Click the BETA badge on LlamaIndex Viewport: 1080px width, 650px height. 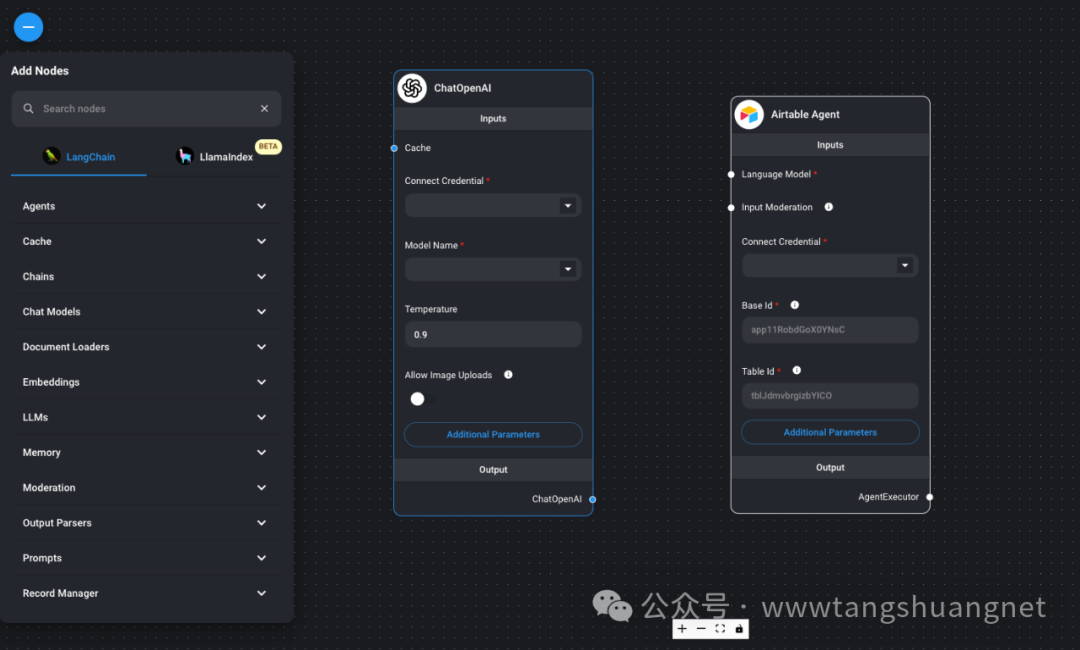pos(268,146)
